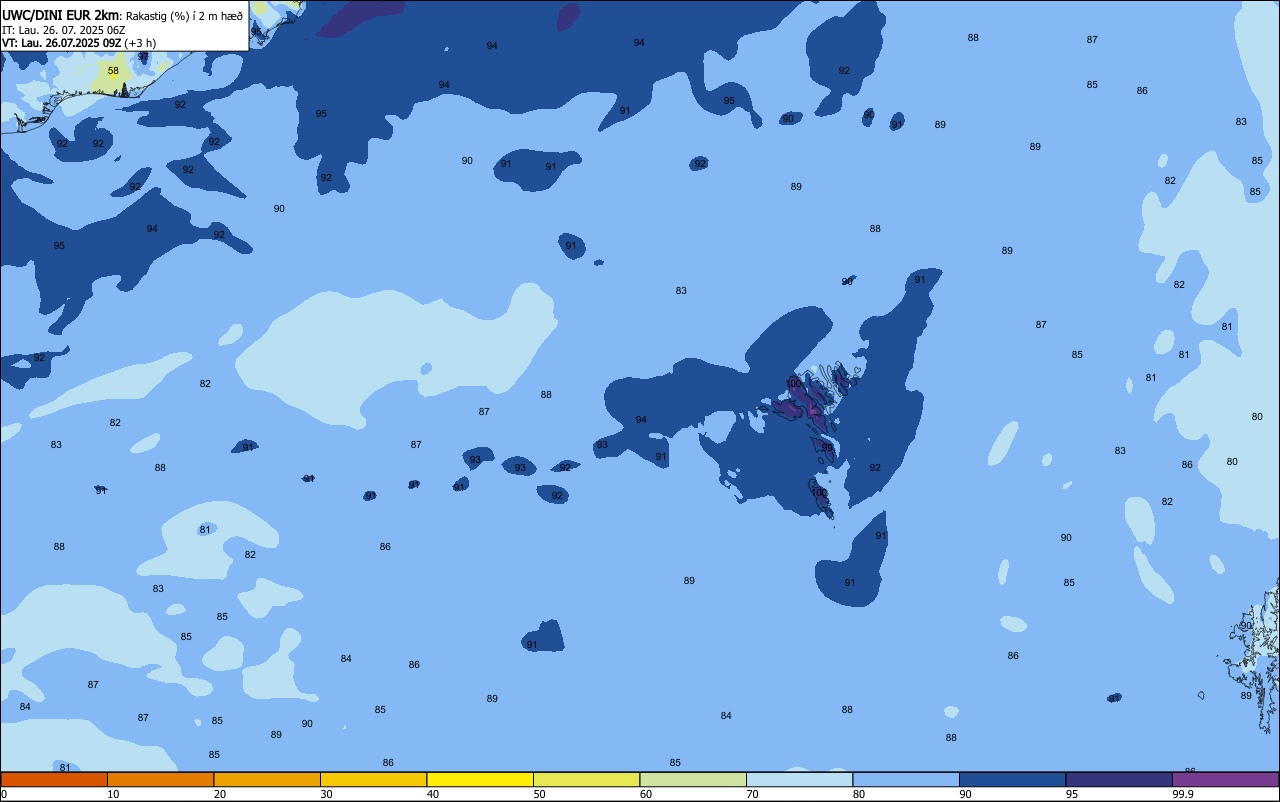Click the legend tick label "40"
The height and width of the screenshot is (802, 1280).
433,794
